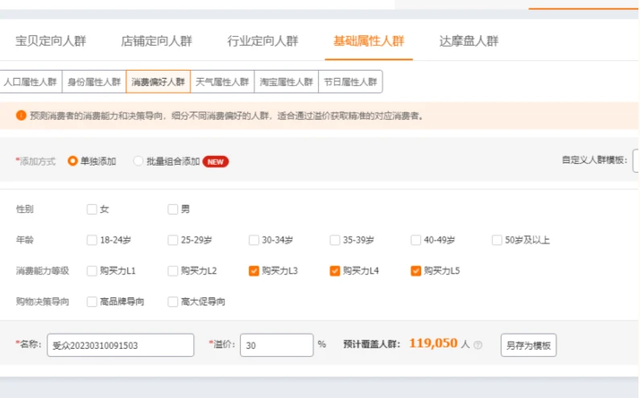Click the 预计覆盖人群 label
Screen dimensions: 640x398
372,345
